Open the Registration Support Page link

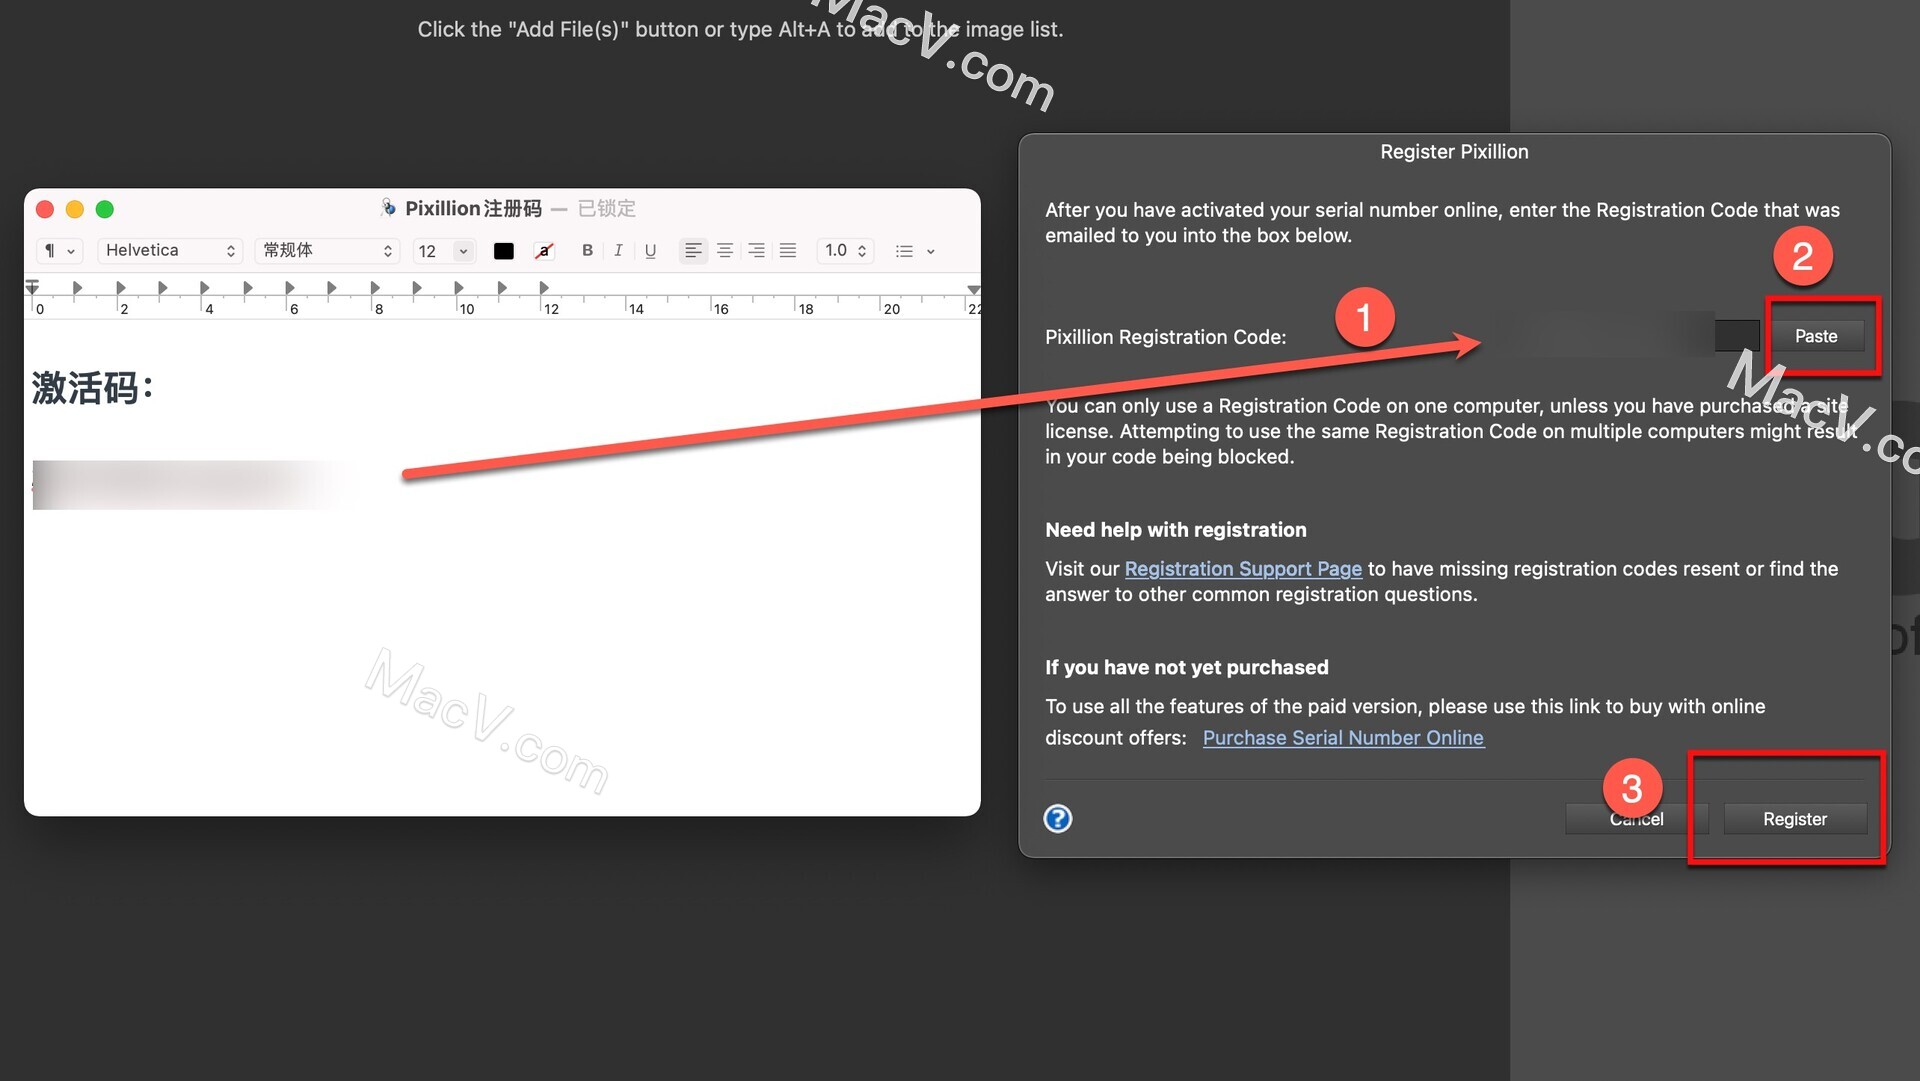(x=1243, y=568)
